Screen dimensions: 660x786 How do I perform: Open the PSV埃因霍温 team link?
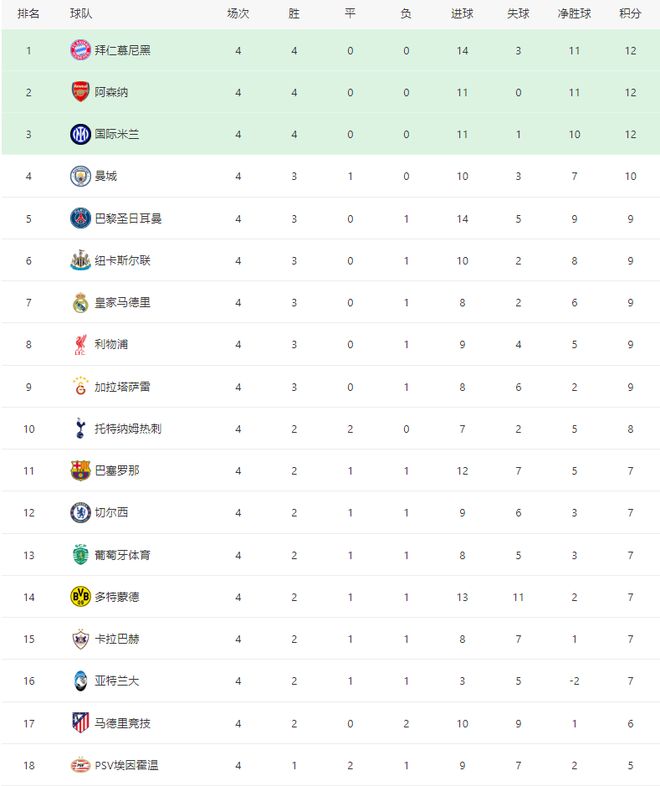click(x=126, y=765)
